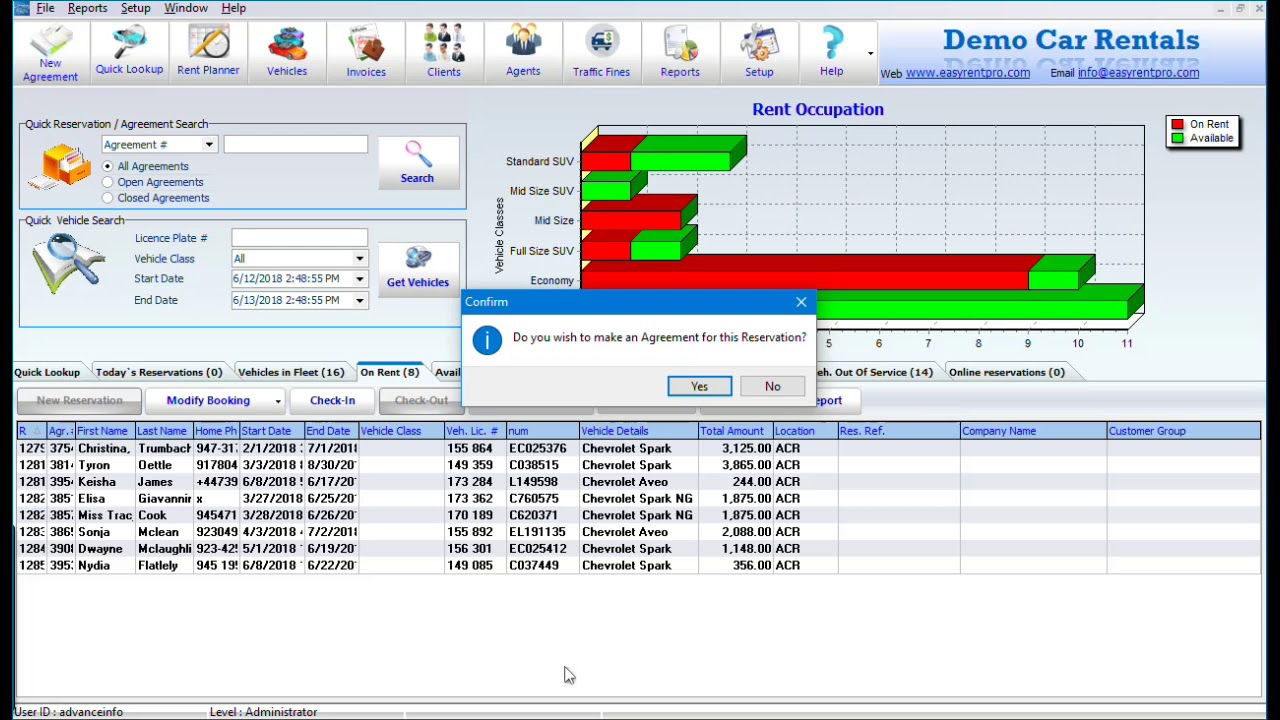Click the EL191135 num cell

[542, 532]
